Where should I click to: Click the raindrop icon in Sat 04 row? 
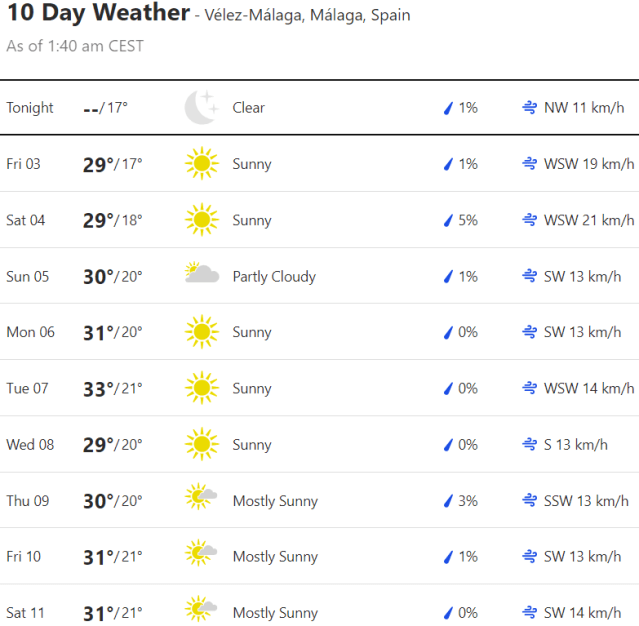tap(449, 220)
